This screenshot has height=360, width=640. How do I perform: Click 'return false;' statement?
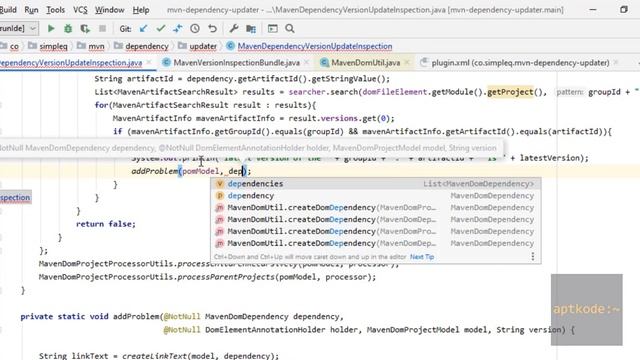(x=106, y=224)
